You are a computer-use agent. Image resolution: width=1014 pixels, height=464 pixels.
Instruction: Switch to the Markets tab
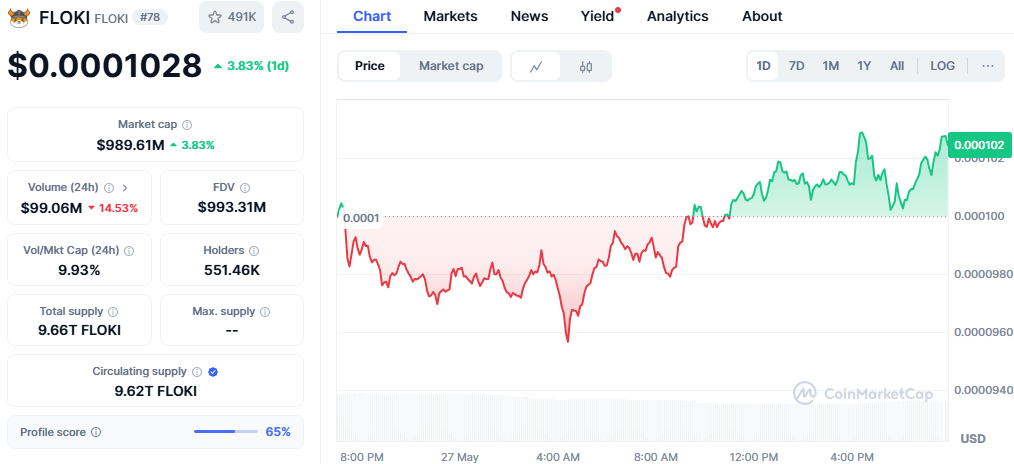tap(450, 16)
